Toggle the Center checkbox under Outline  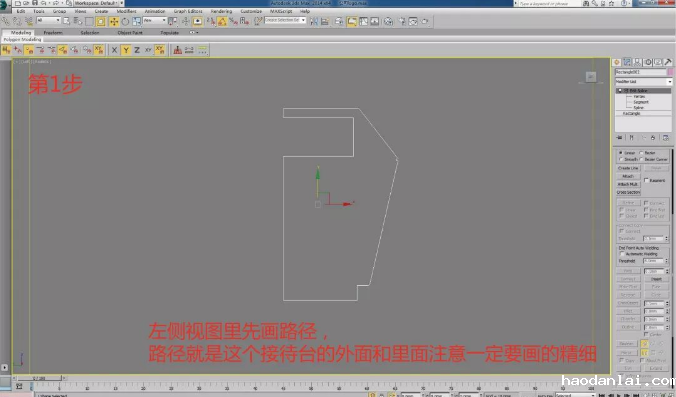pos(646,334)
